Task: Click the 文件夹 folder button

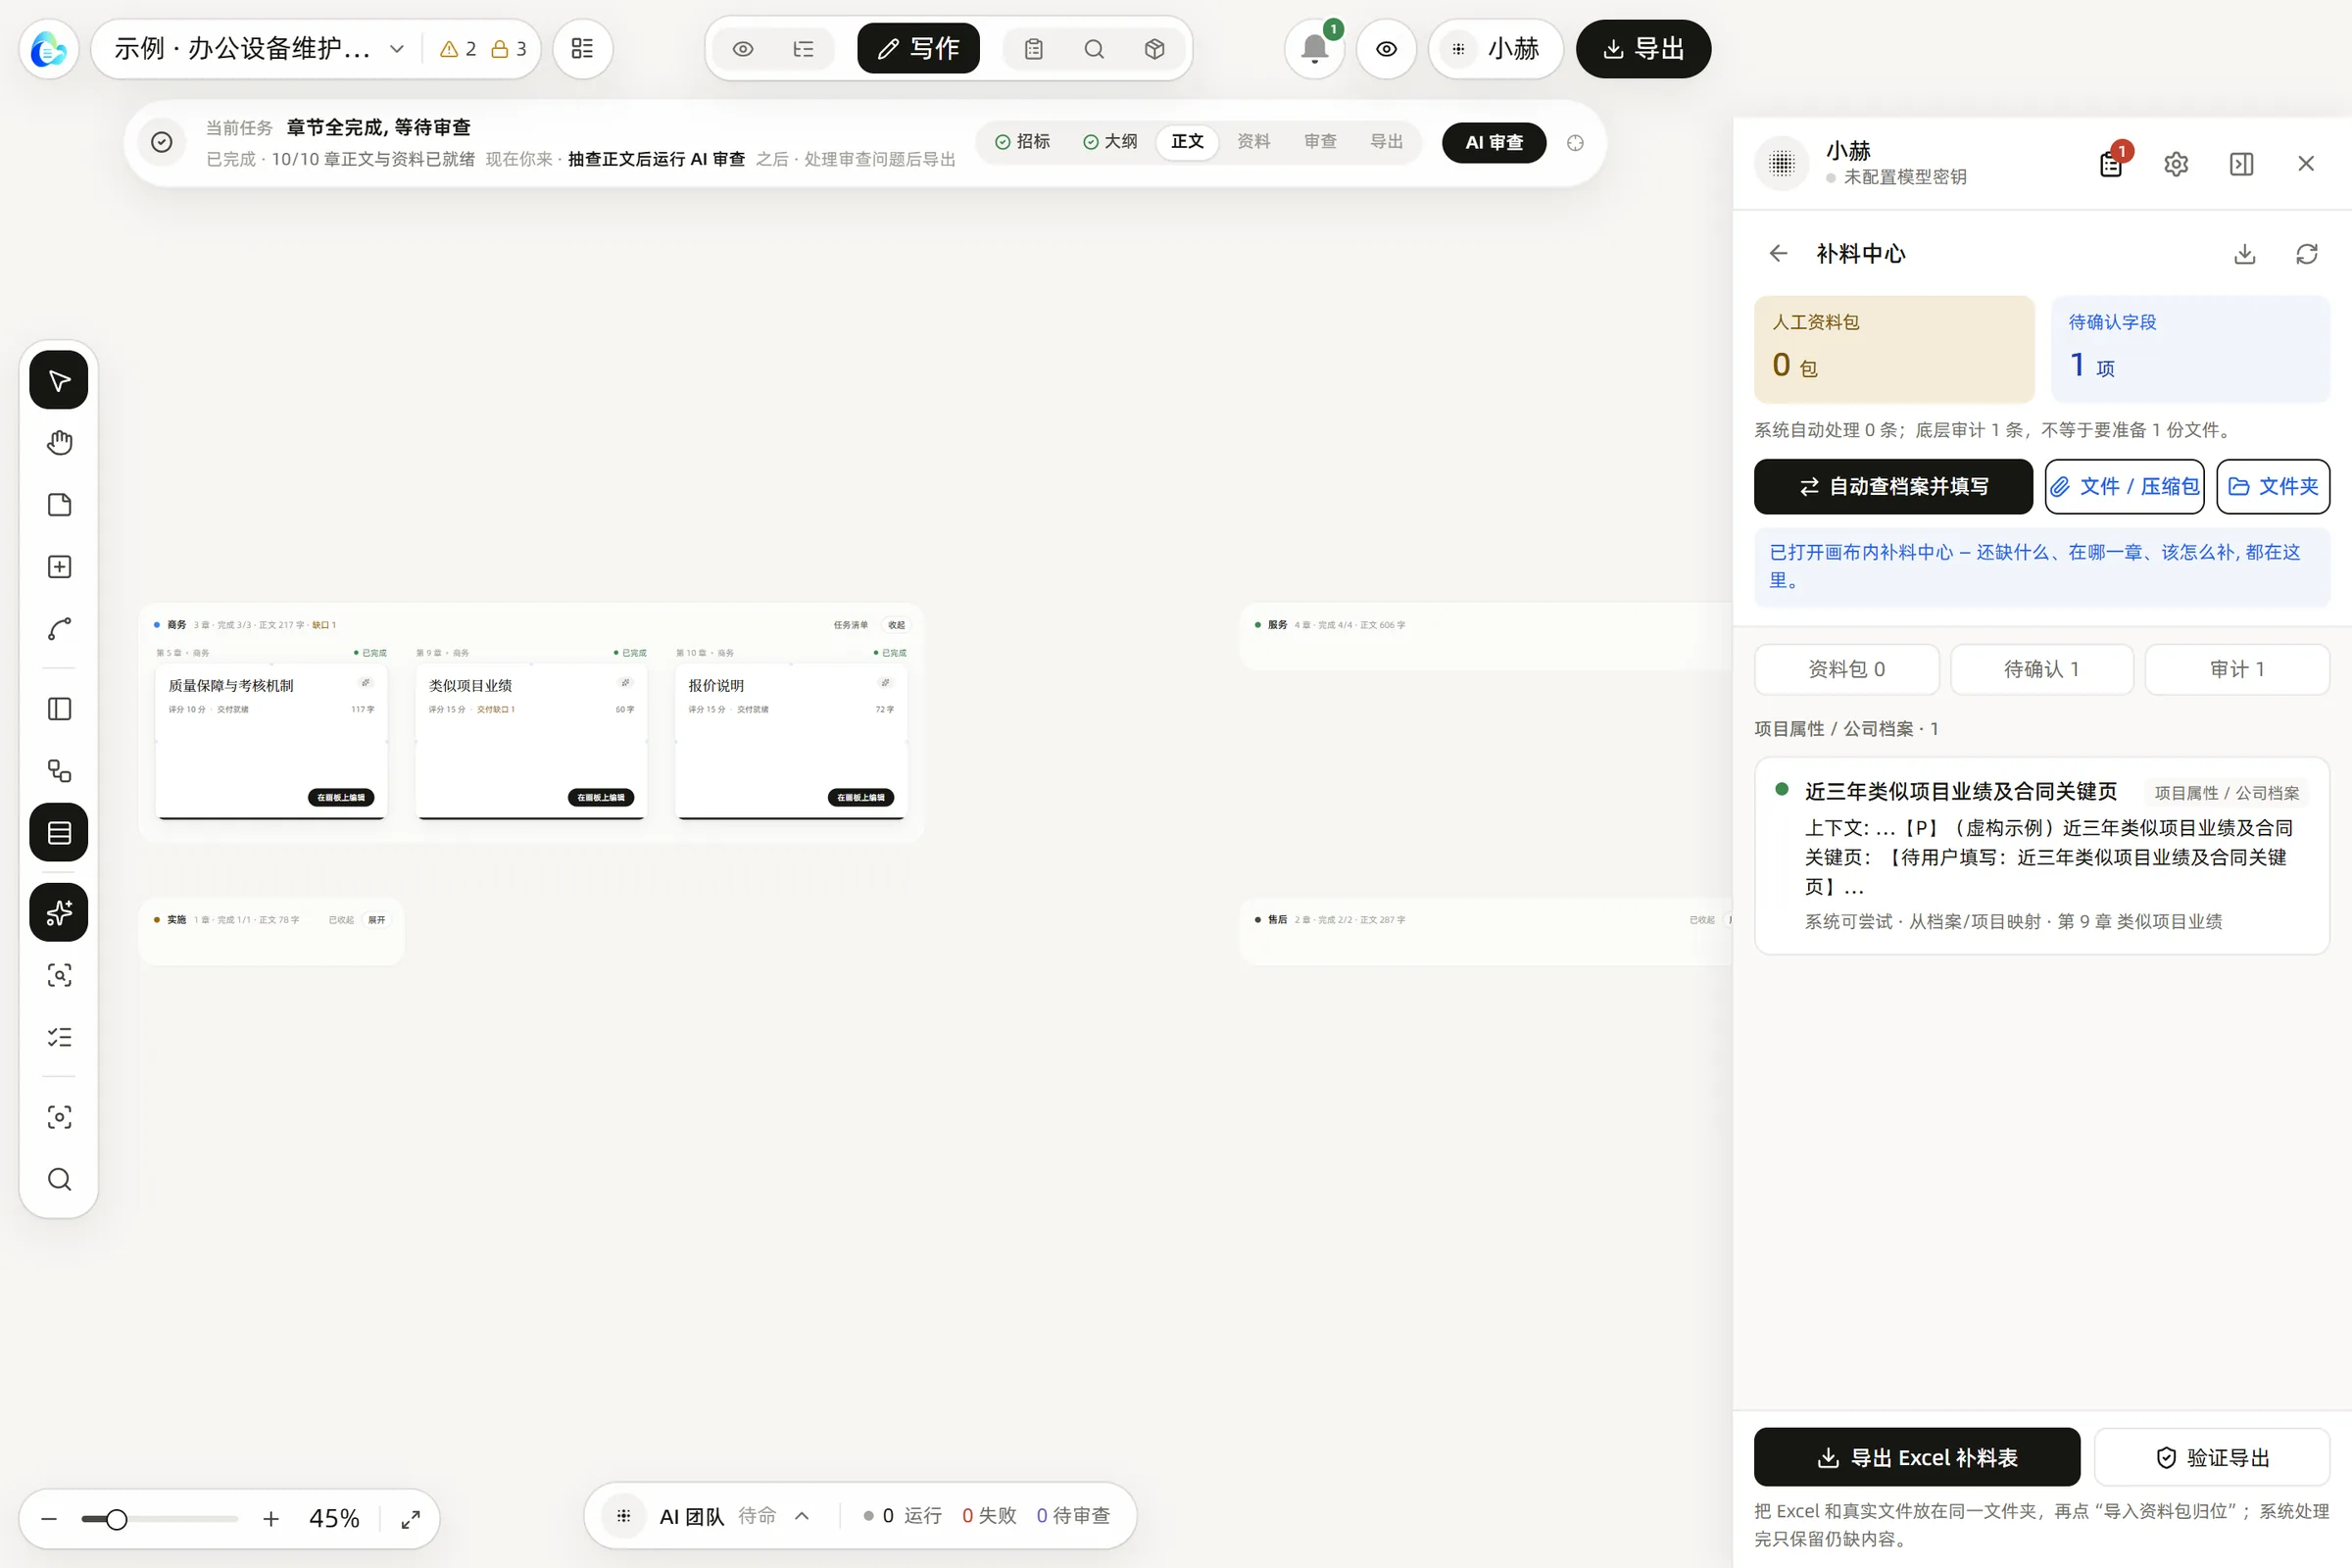Action: (2273, 486)
